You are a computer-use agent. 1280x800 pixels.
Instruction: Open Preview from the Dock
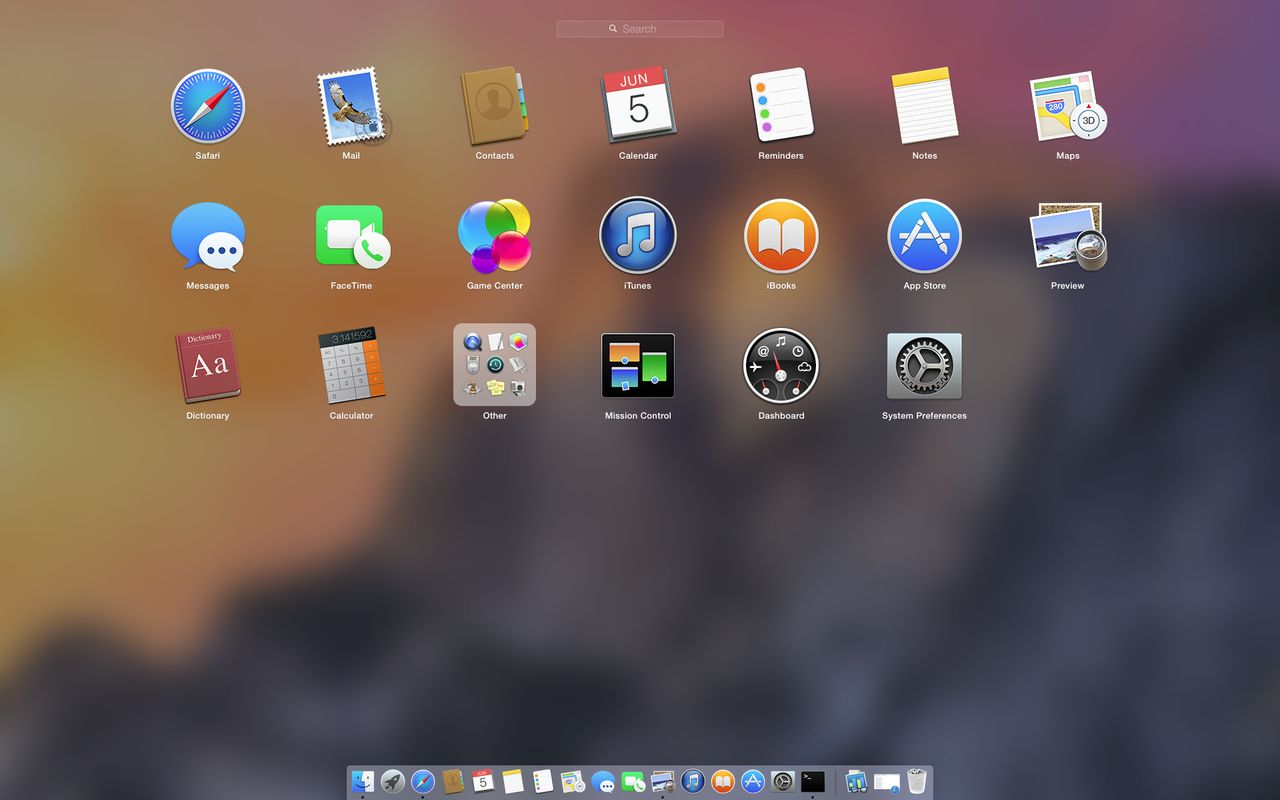click(x=663, y=781)
